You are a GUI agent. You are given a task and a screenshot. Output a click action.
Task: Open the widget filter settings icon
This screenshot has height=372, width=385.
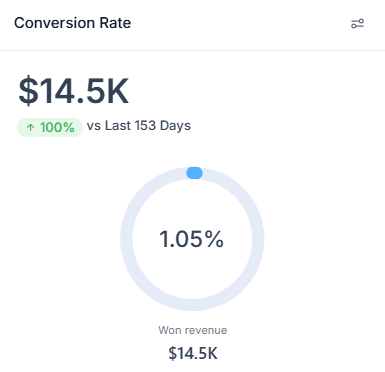[x=357, y=24]
